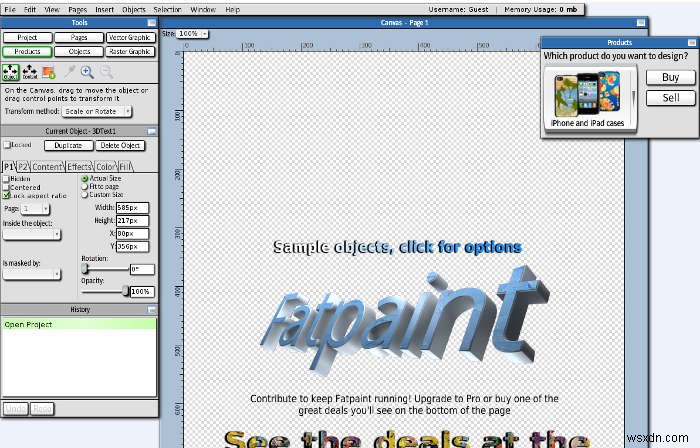Click the Height input field
Image resolution: width=700 pixels, height=448 pixels.
132,220
